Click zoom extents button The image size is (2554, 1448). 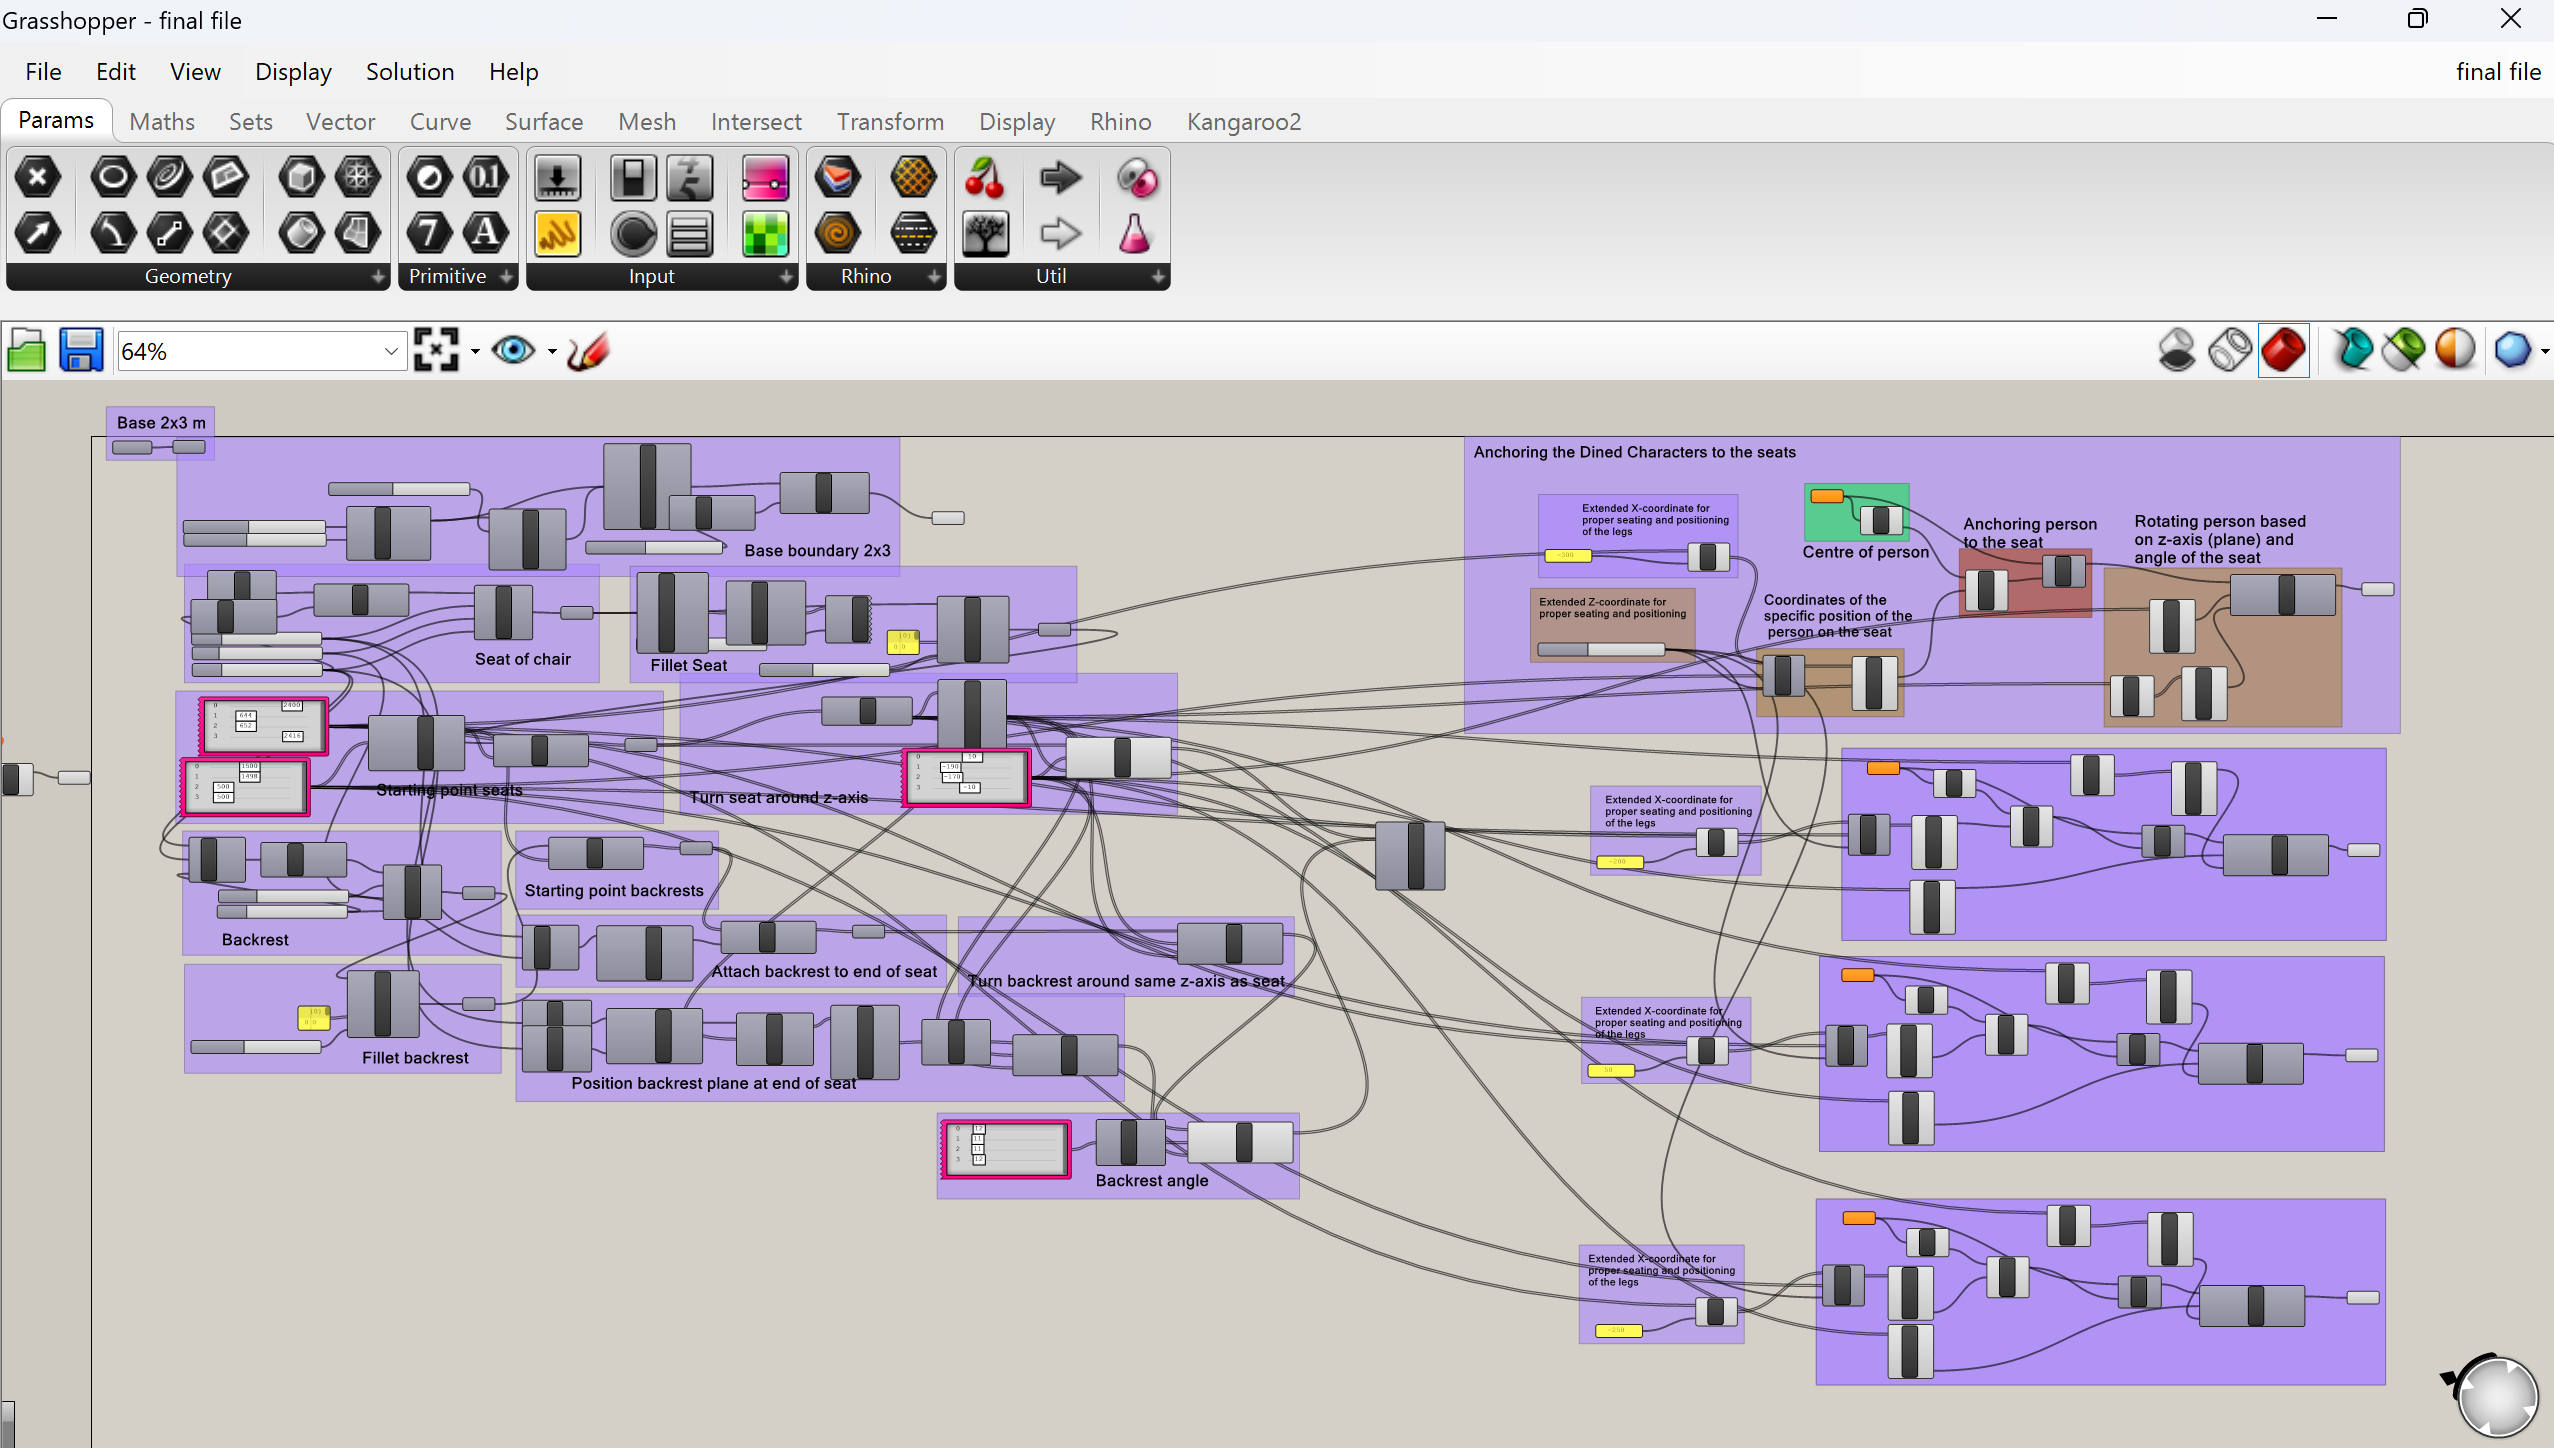point(437,351)
